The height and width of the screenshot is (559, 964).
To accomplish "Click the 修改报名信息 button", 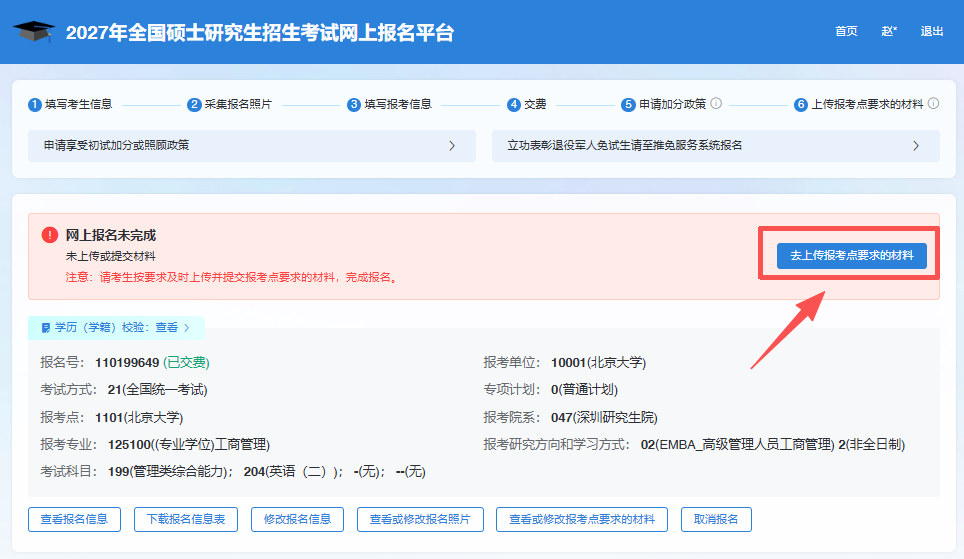I will tap(298, 519).
